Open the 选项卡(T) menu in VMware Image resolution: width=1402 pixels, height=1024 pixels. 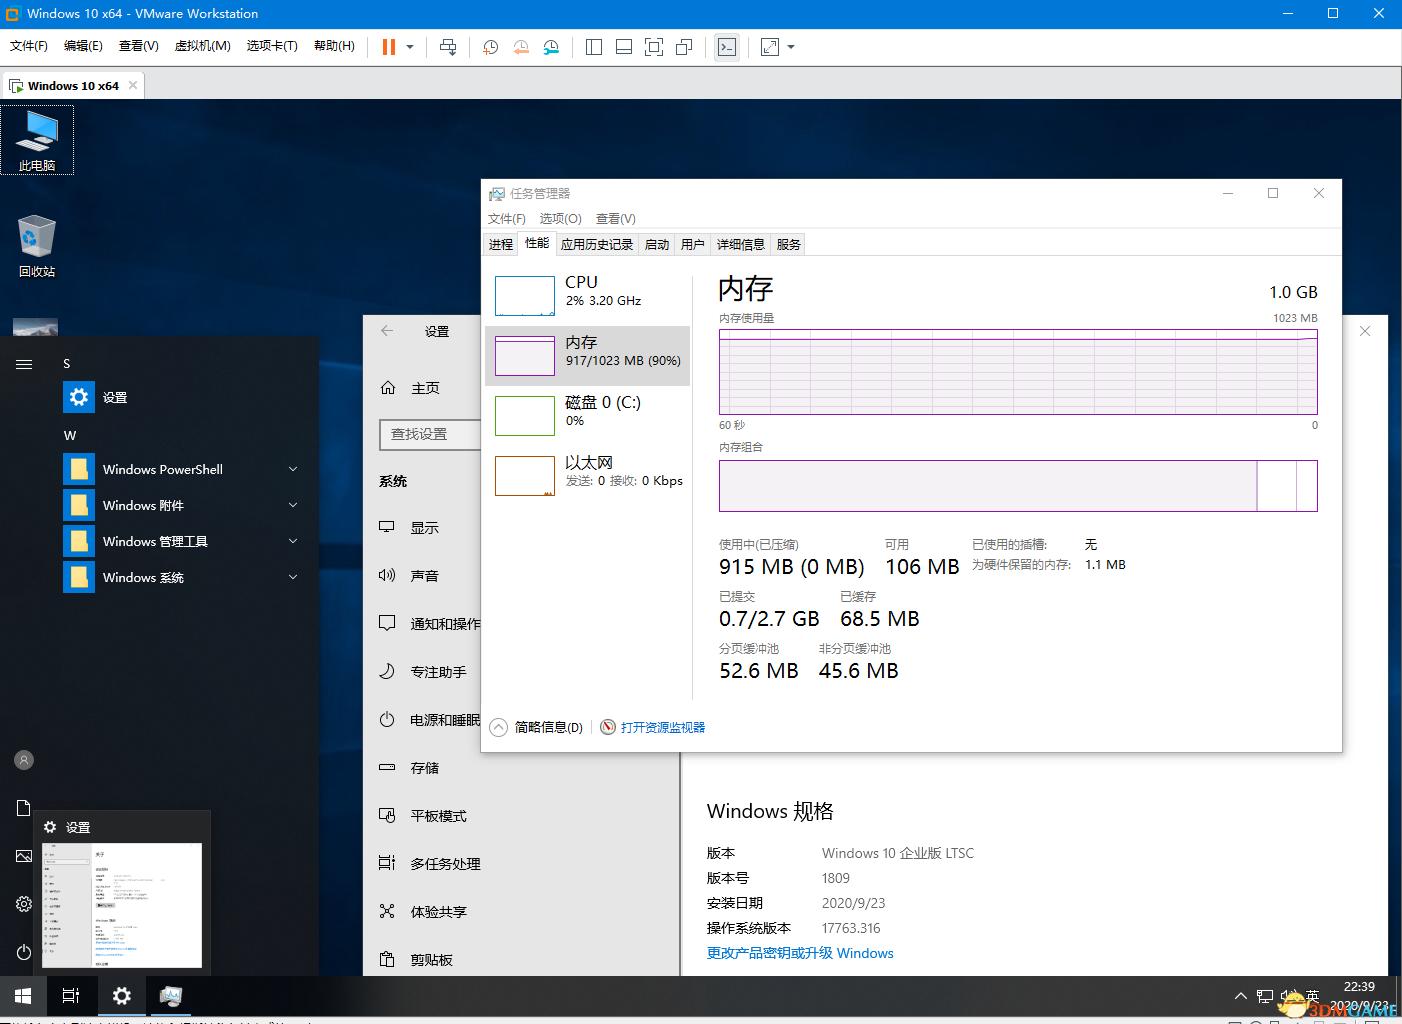(272, 46)
